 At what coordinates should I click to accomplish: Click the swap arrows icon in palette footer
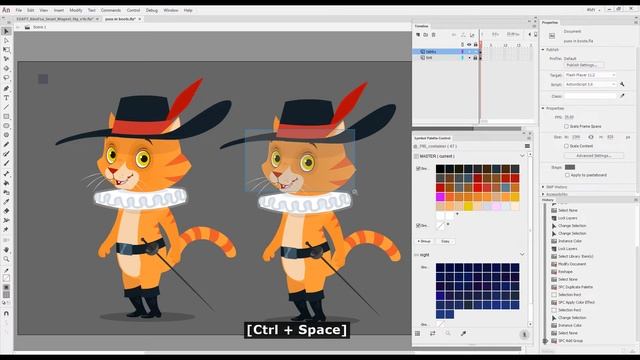point(433,333)
